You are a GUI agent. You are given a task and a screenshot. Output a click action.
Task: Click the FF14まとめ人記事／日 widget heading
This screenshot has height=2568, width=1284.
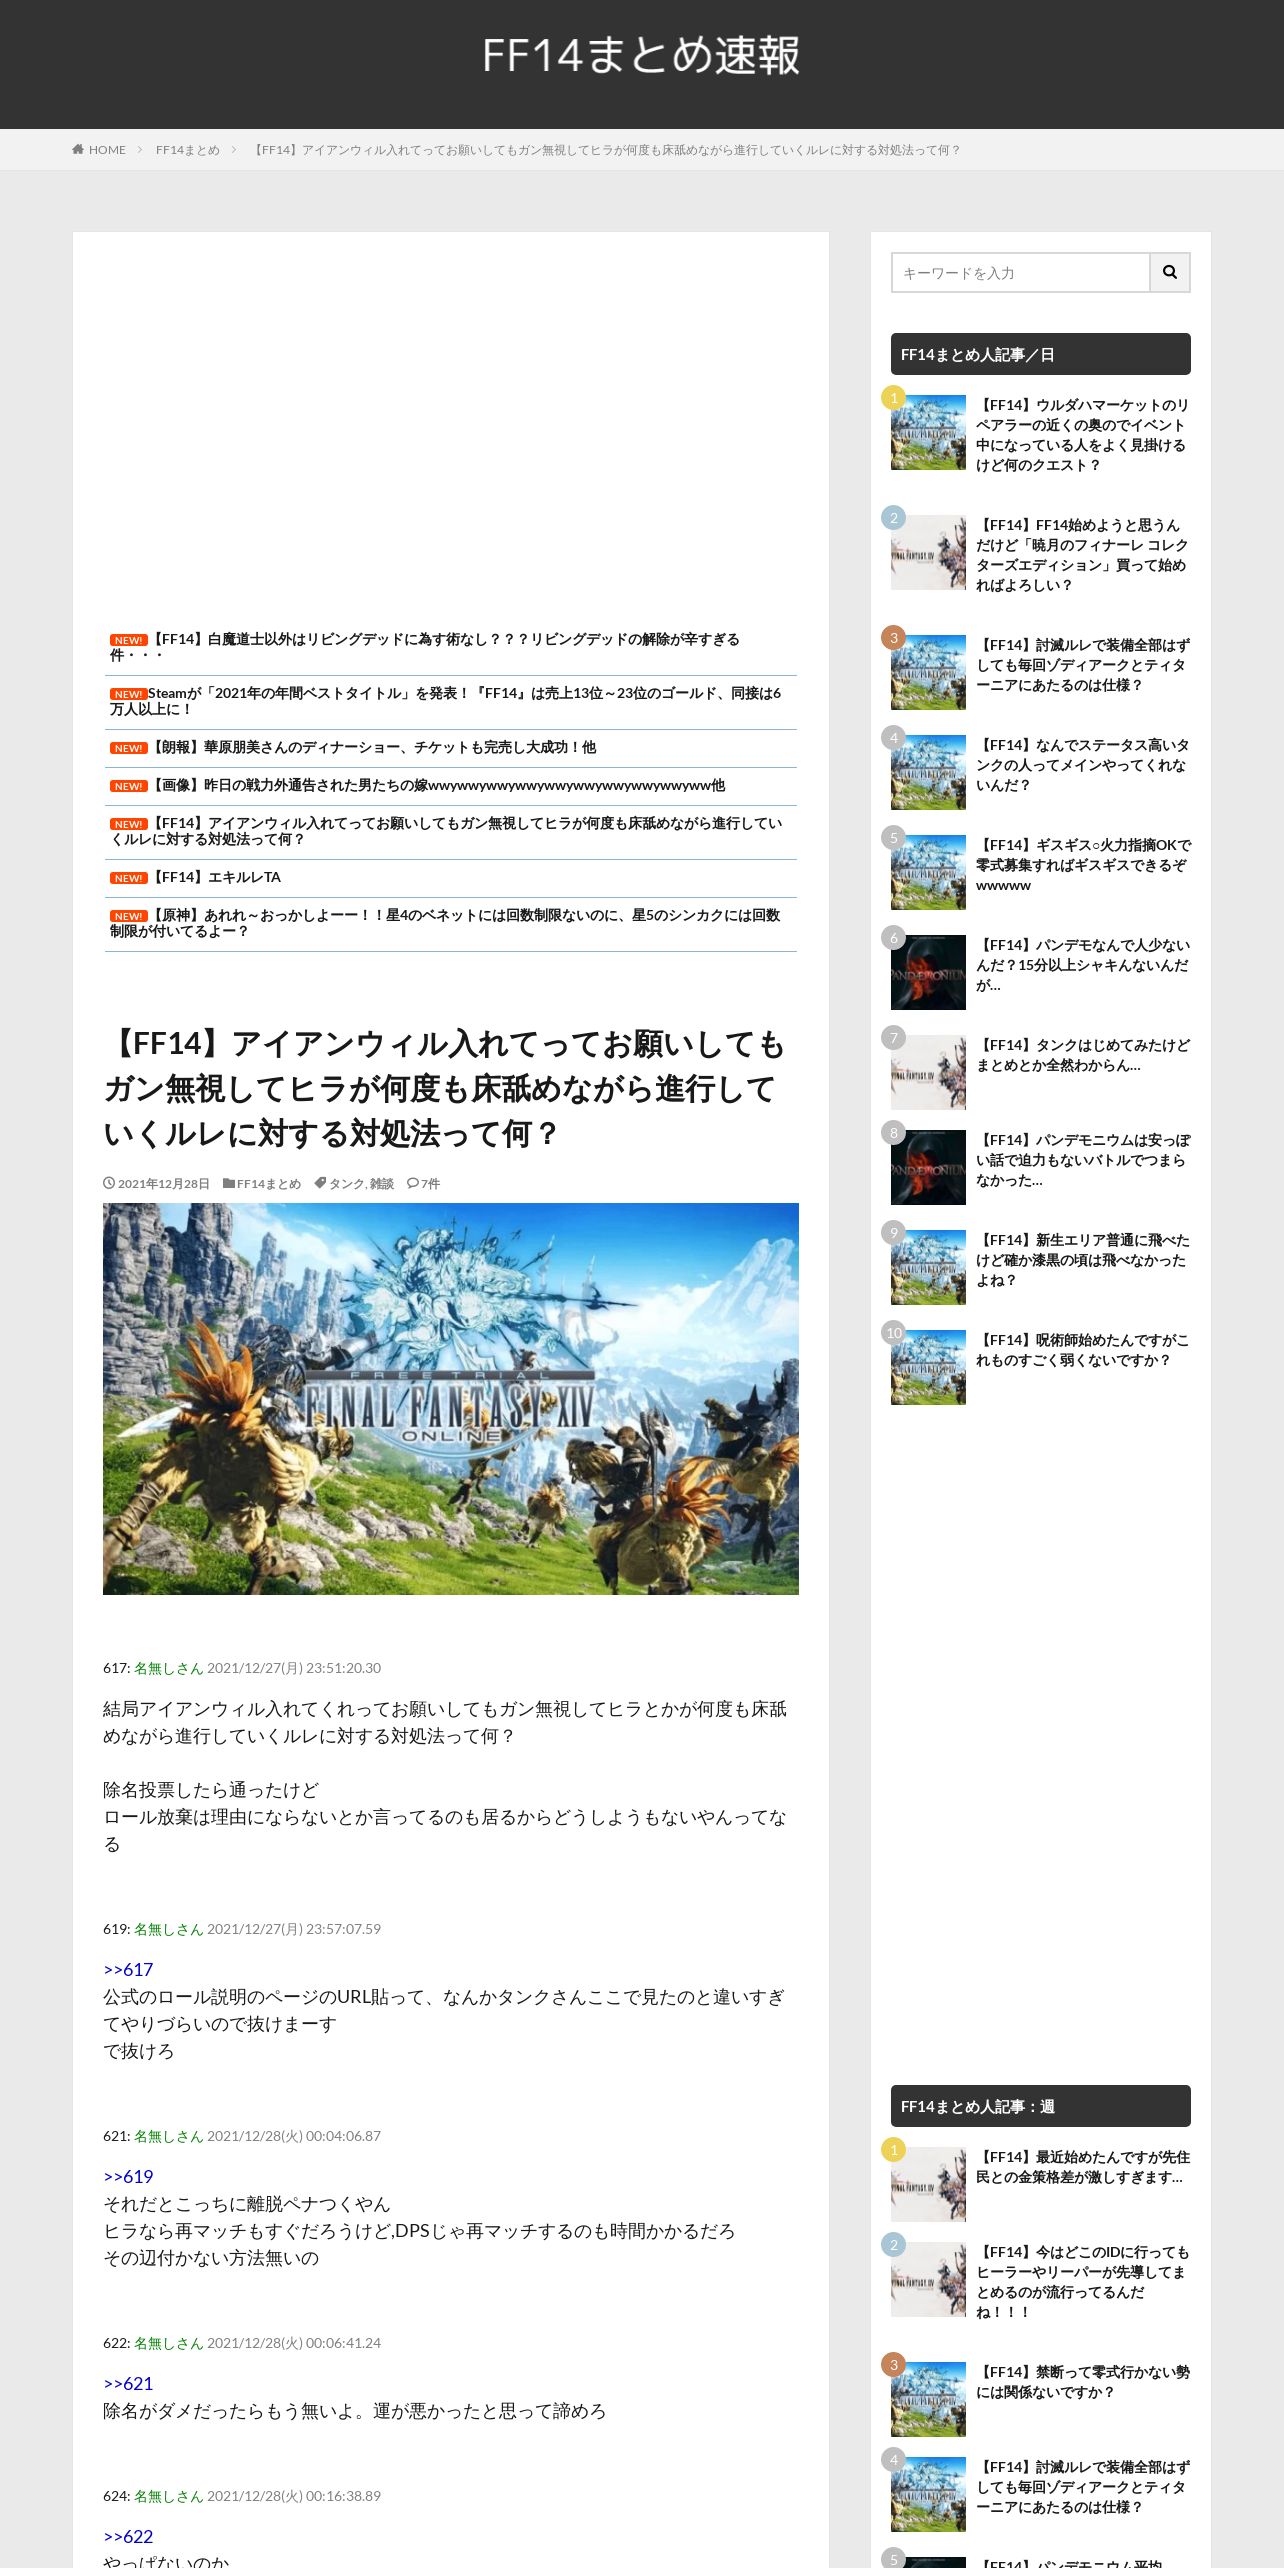click(x=1041, y=354)
